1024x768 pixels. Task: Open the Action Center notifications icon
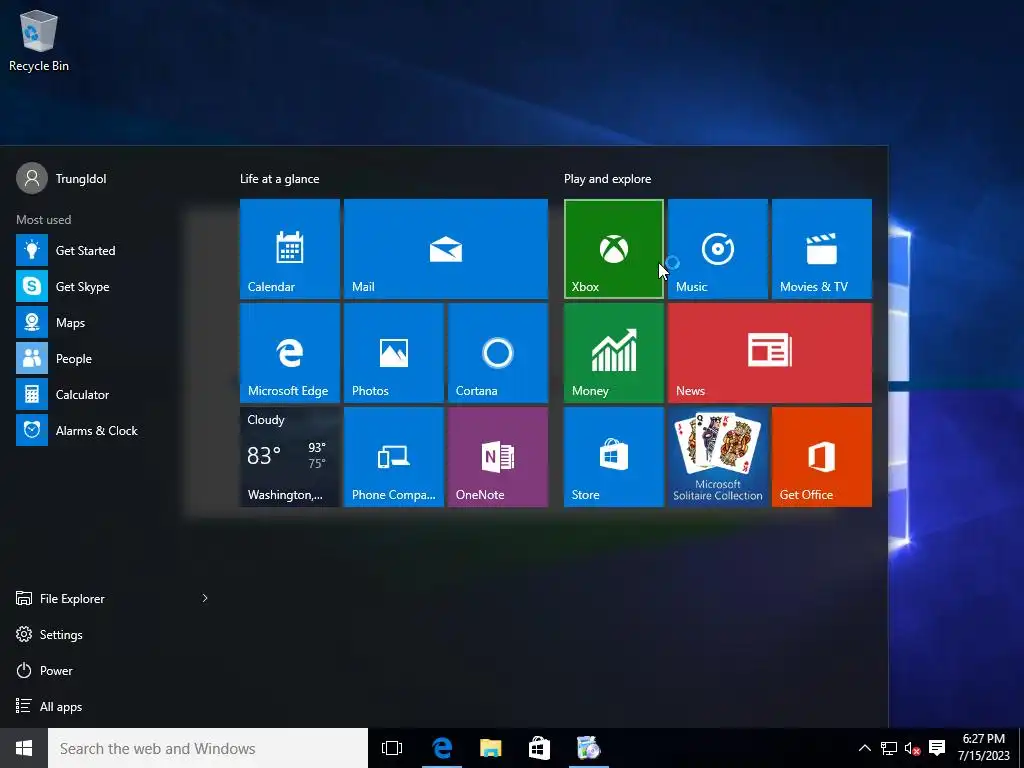point(937,748)
